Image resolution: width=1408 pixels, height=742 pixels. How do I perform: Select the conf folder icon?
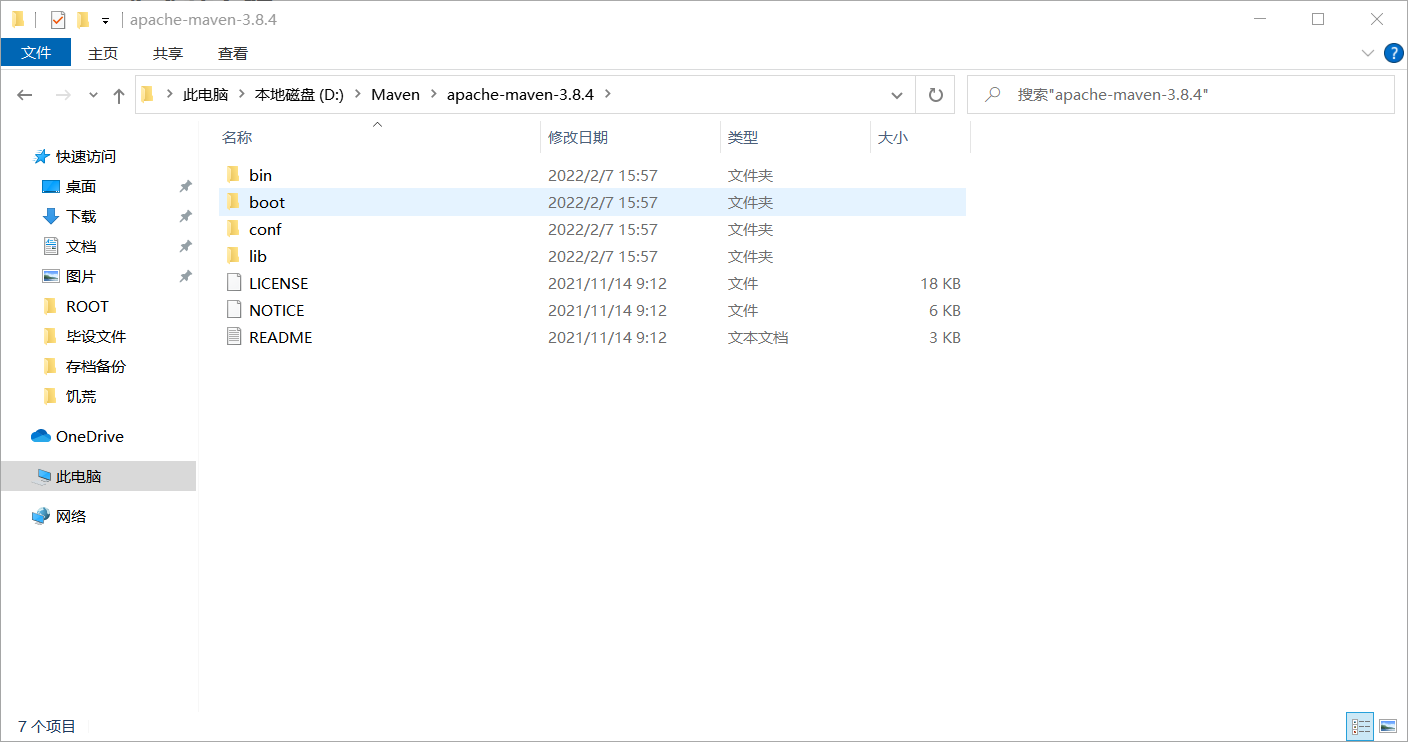point(234,229)
